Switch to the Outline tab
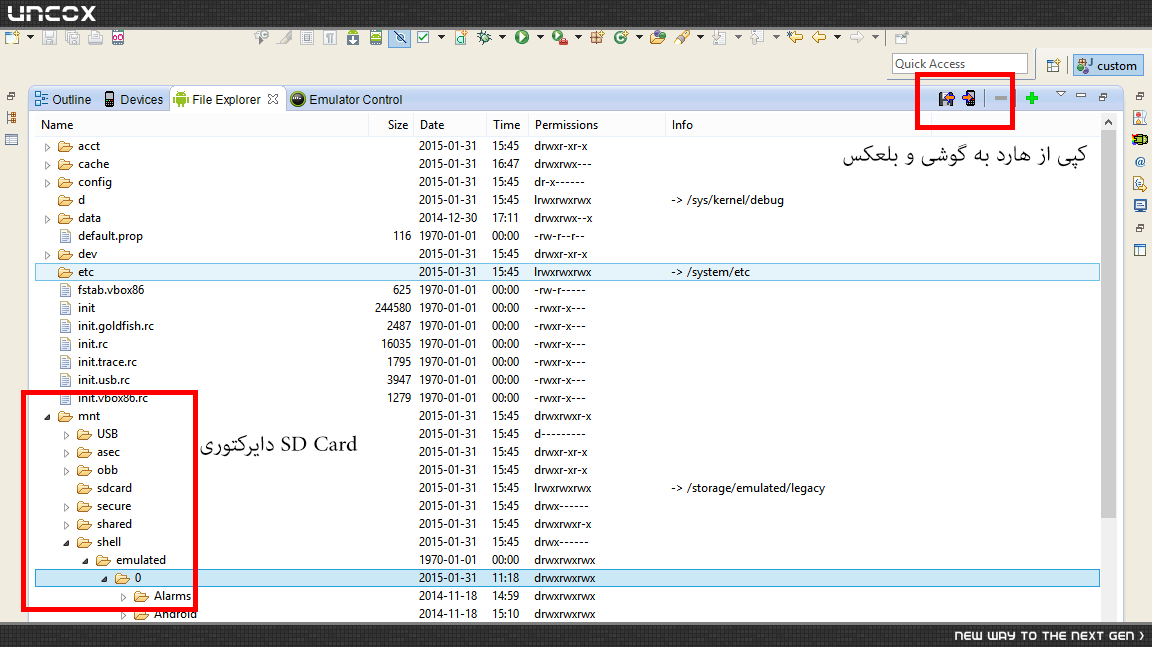Screen dimensions: 1152x647 (x=63, y=99)
